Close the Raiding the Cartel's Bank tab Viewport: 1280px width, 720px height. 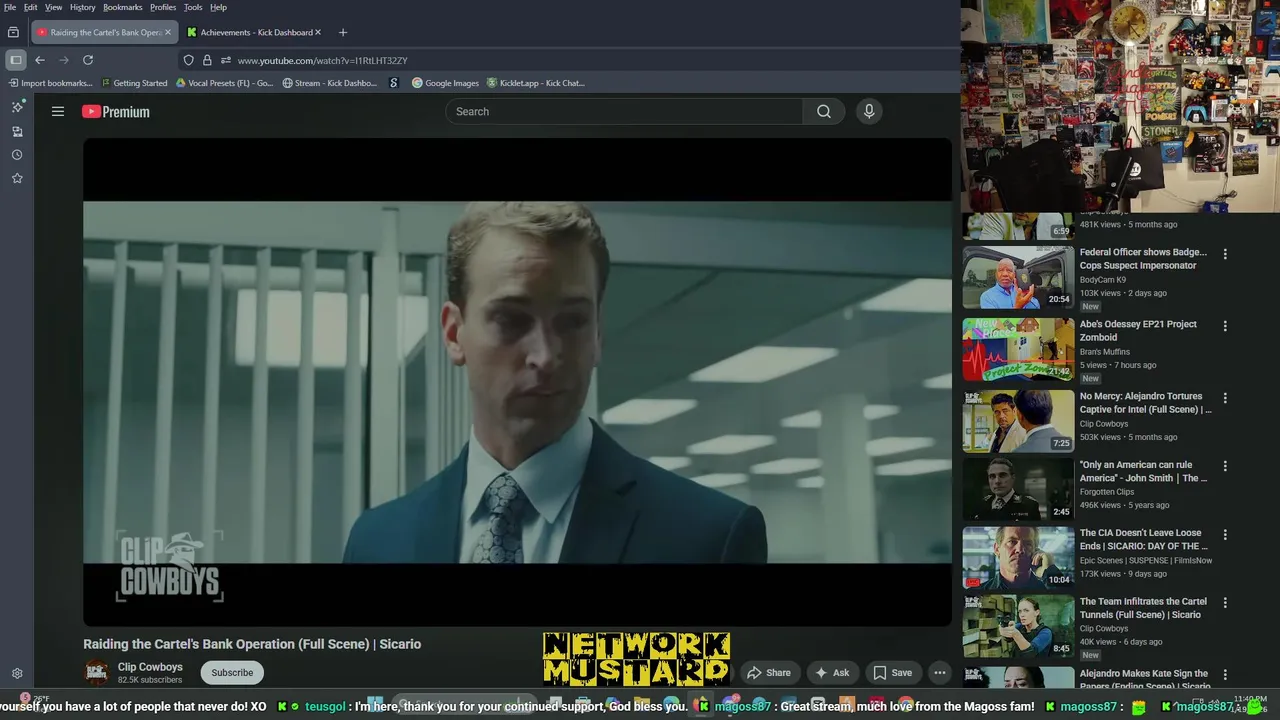point(167,32)
